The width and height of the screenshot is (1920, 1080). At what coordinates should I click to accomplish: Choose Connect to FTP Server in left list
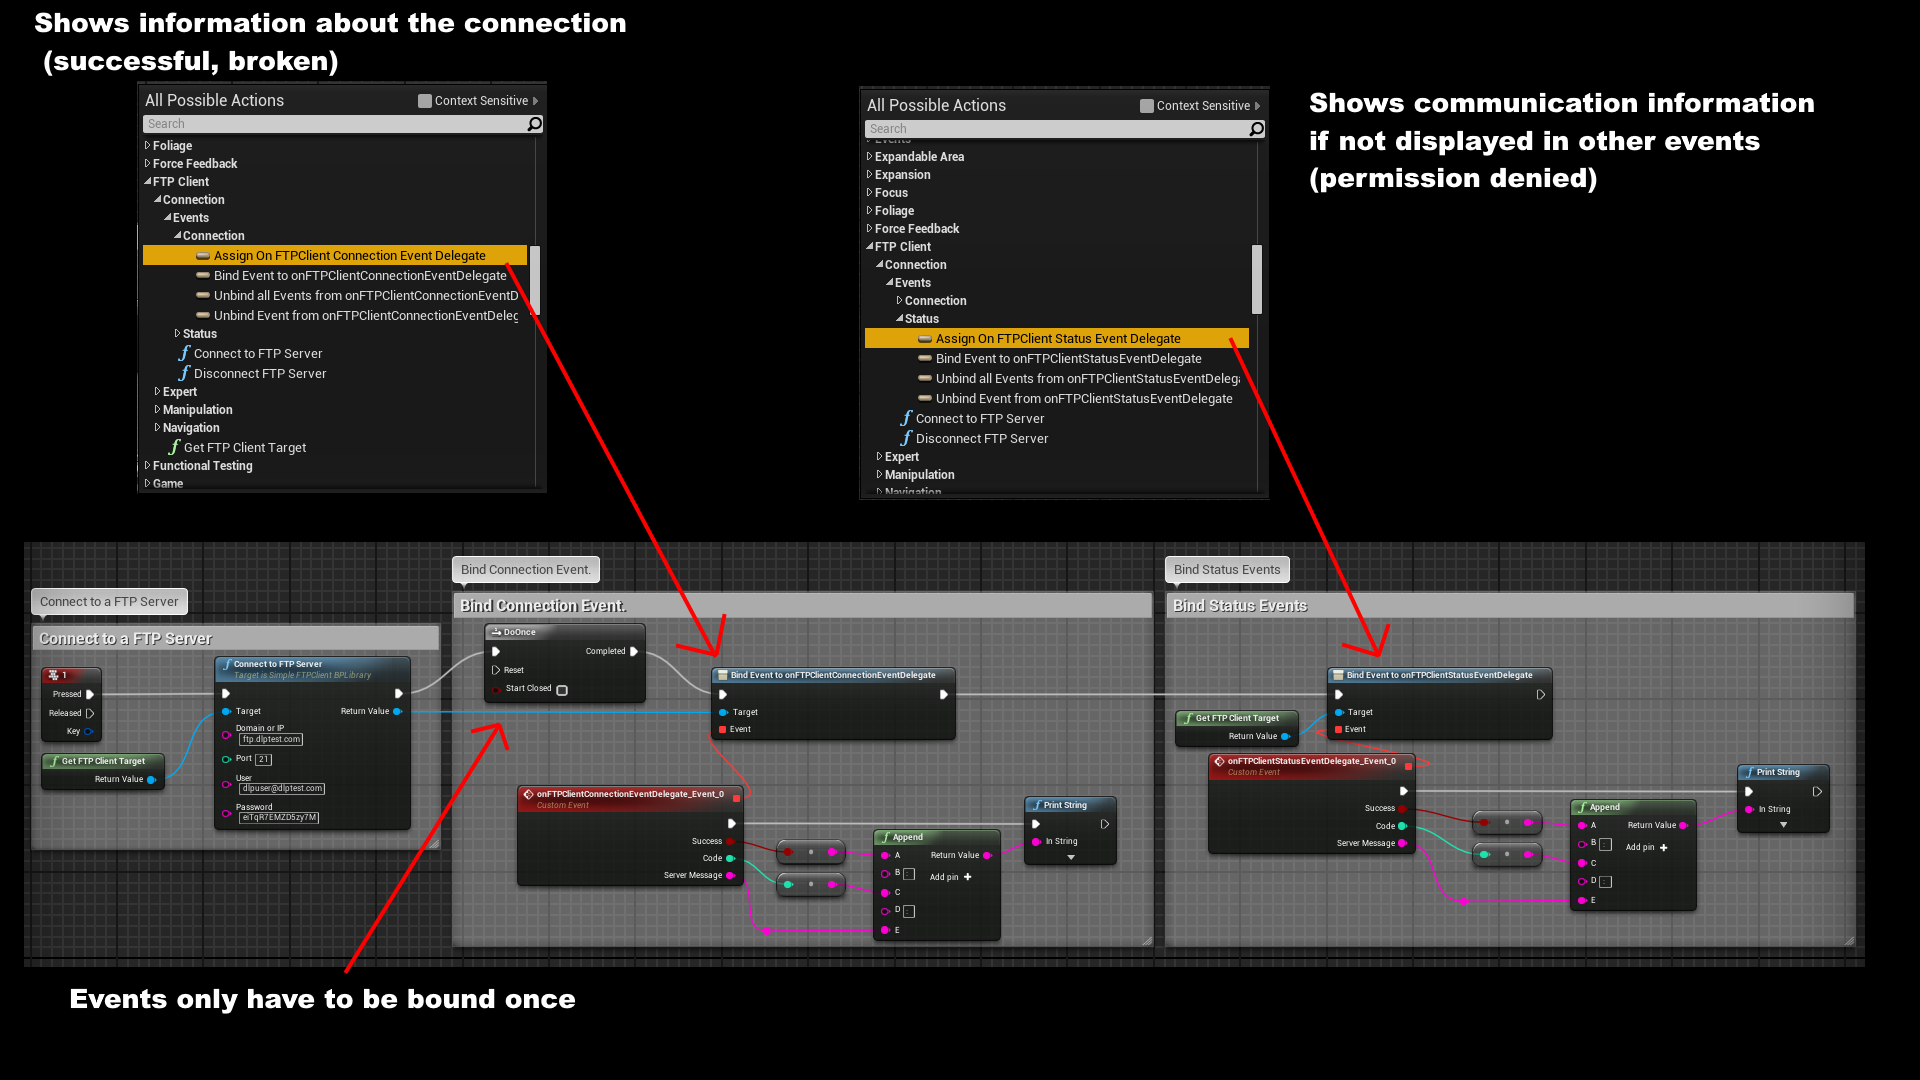[257, 354]
